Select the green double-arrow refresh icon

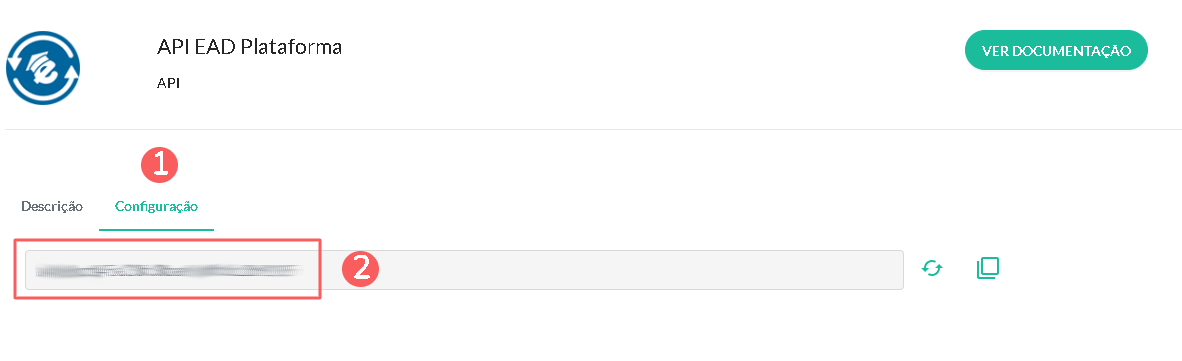(932, 268)
